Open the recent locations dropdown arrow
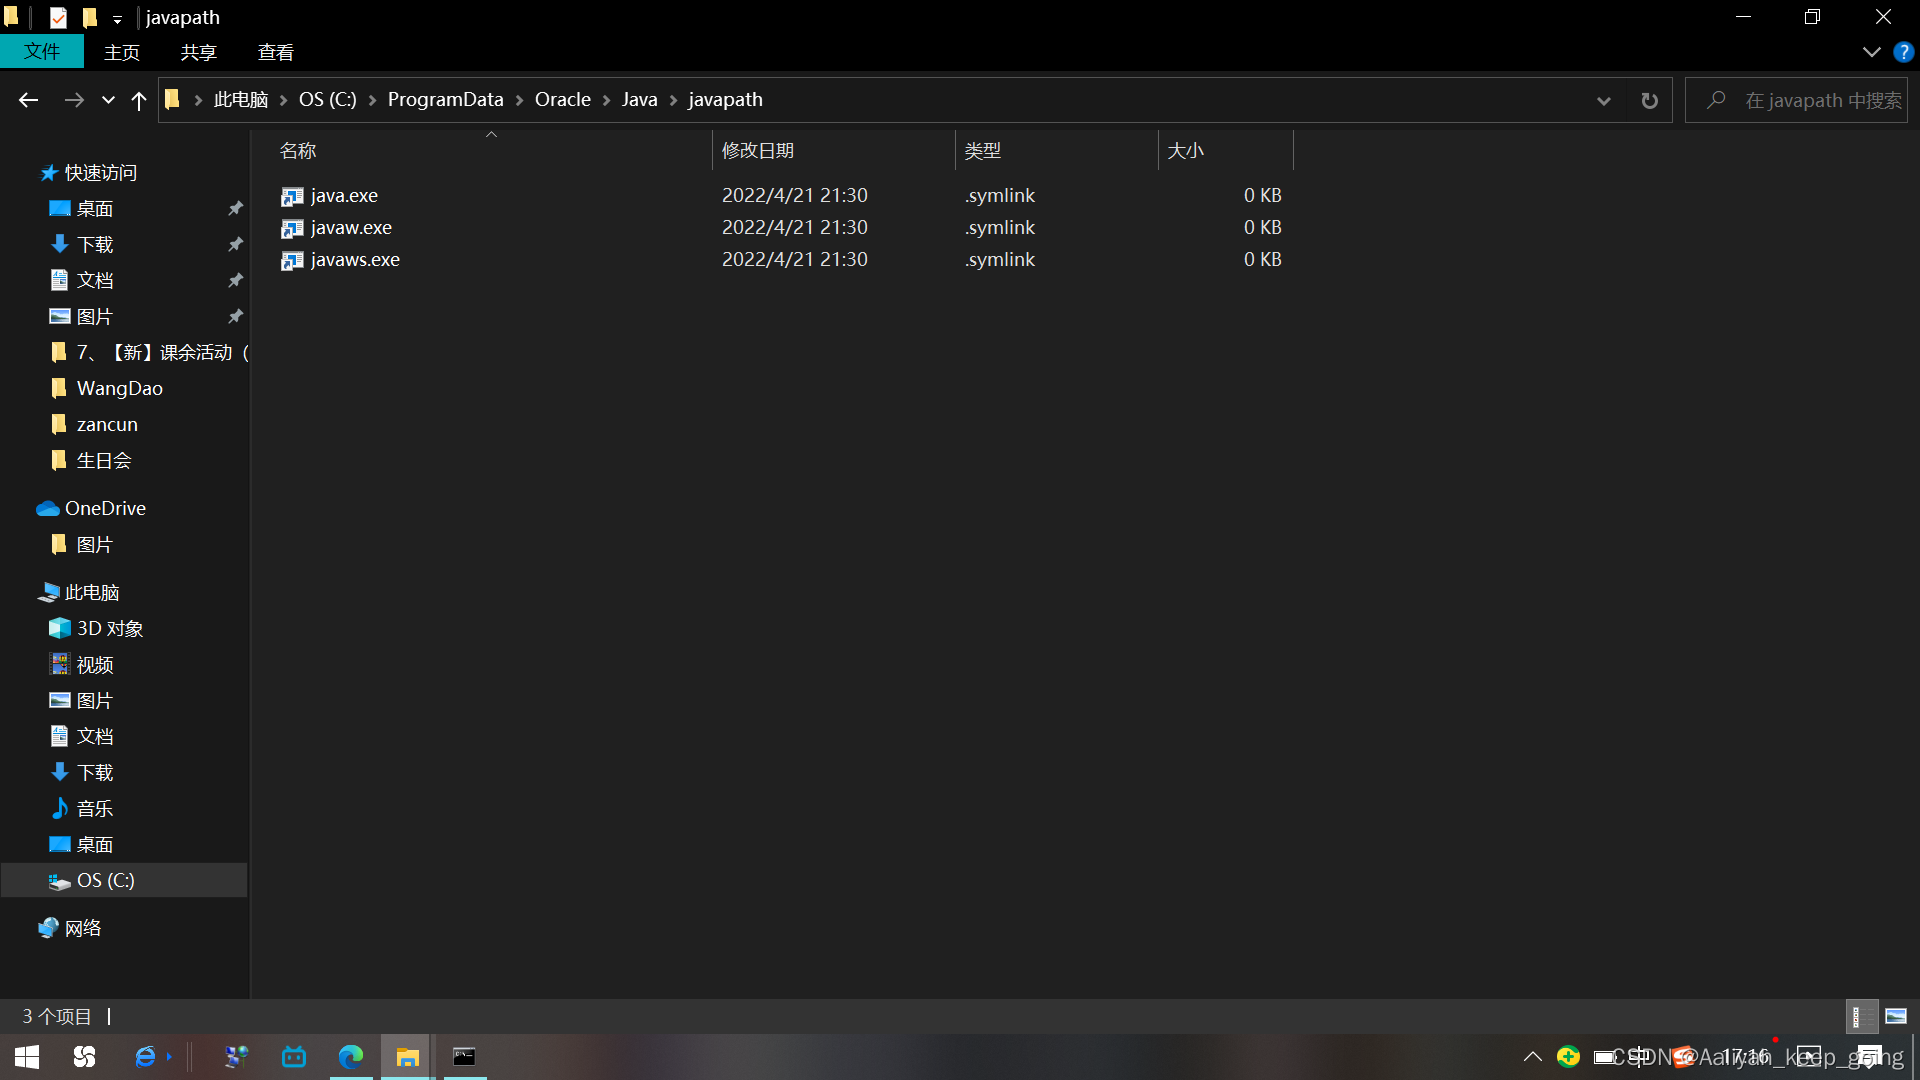This screenshot has width=1920, height=1080. tap(108, 100)
